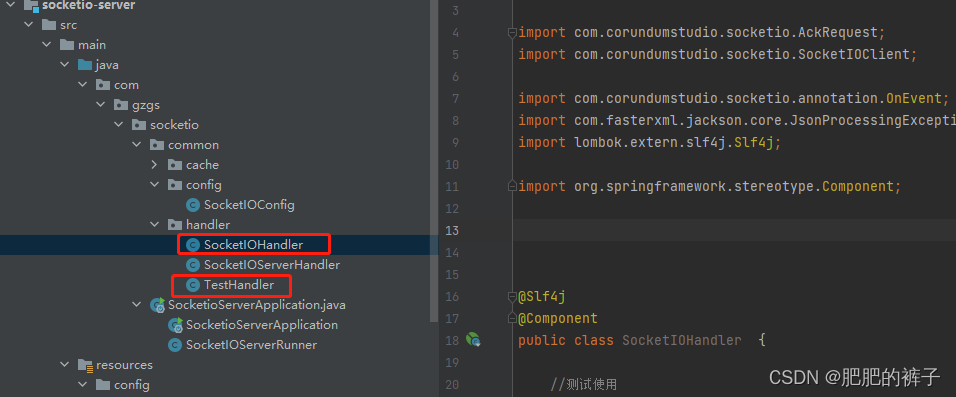Click SocketIOClient in import statement
Image resolution: width=956 pixels, height=397 pixels.
pyautogui.click(x=853, y=54)
